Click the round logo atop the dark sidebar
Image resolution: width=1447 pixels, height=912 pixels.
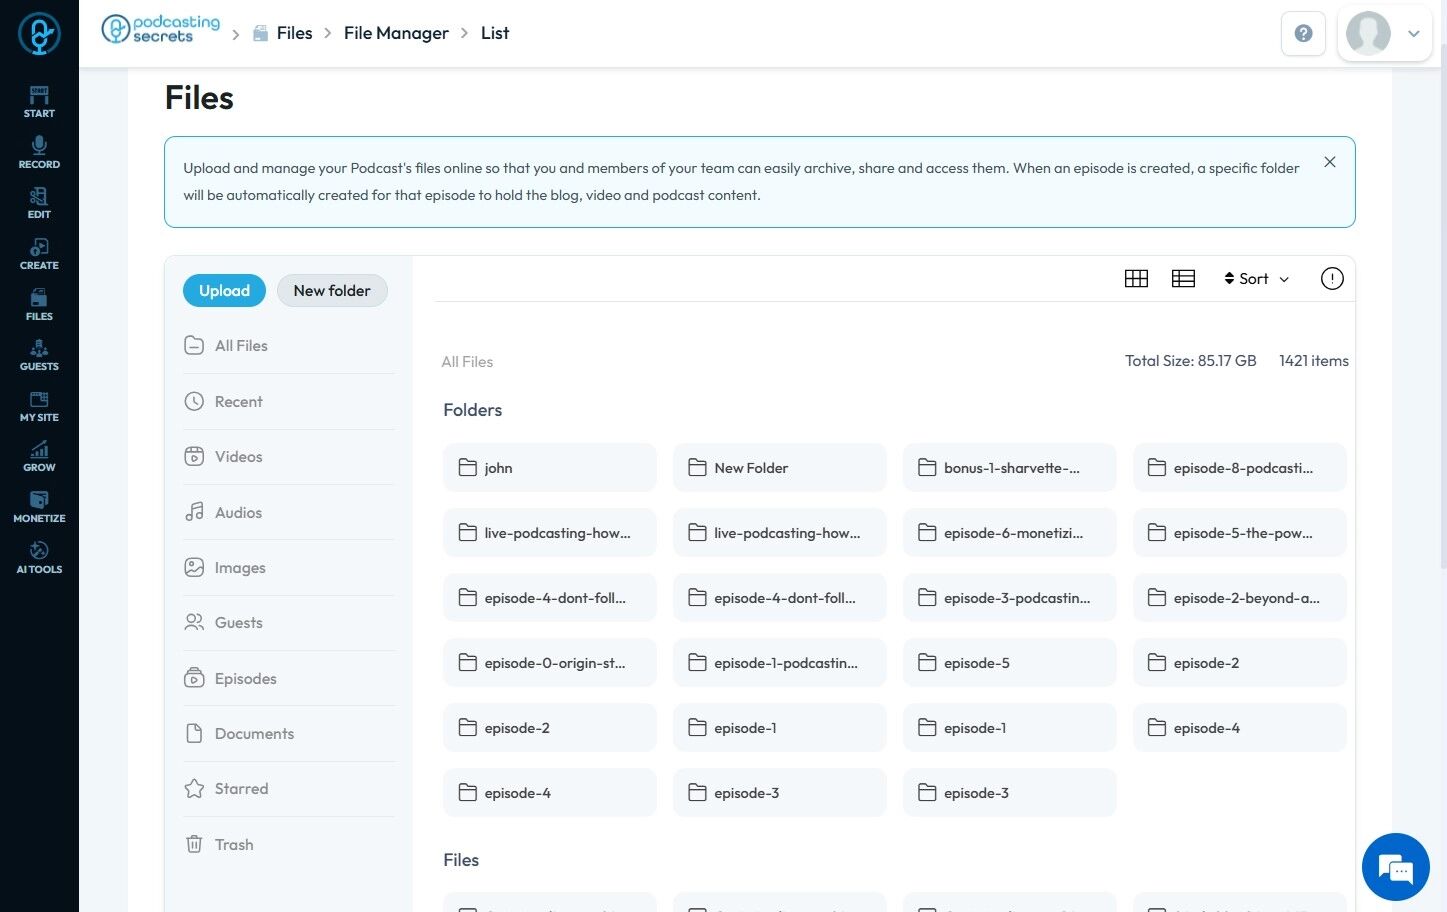39,34
